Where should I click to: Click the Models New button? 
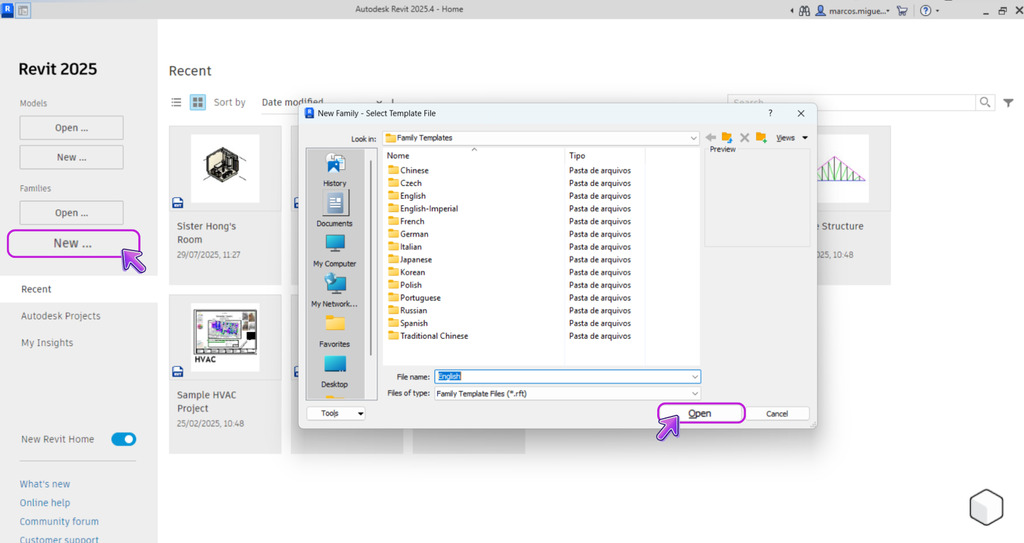coord(71,157)
